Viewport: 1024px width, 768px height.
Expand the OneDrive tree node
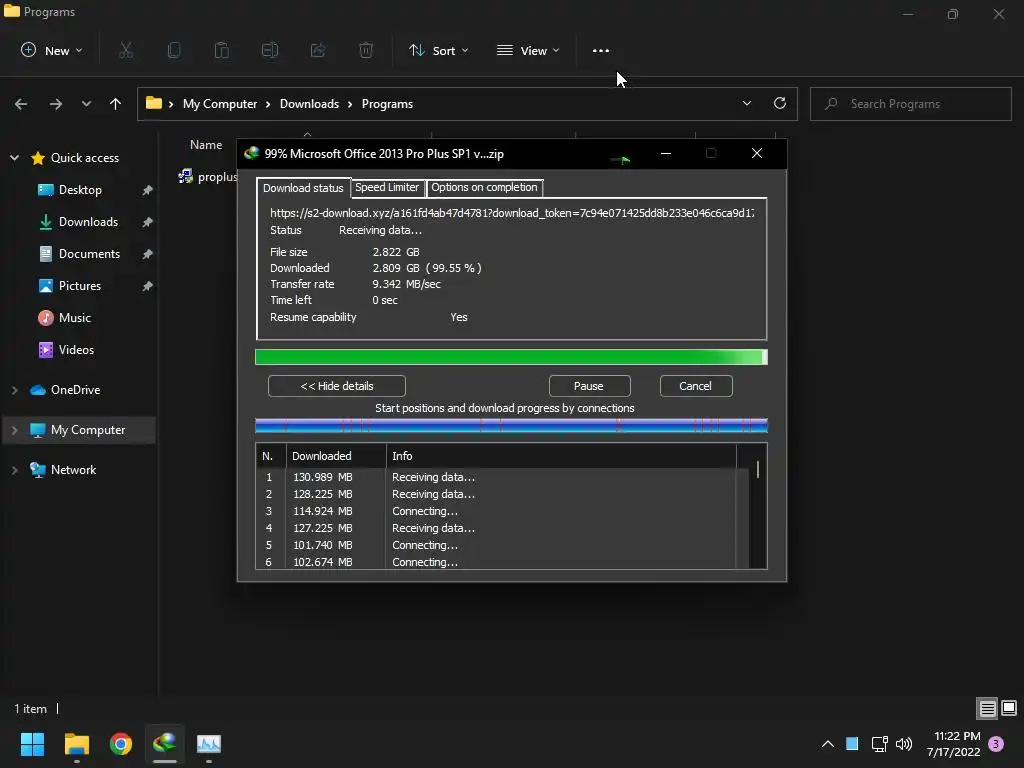click(x=14, y=390)
